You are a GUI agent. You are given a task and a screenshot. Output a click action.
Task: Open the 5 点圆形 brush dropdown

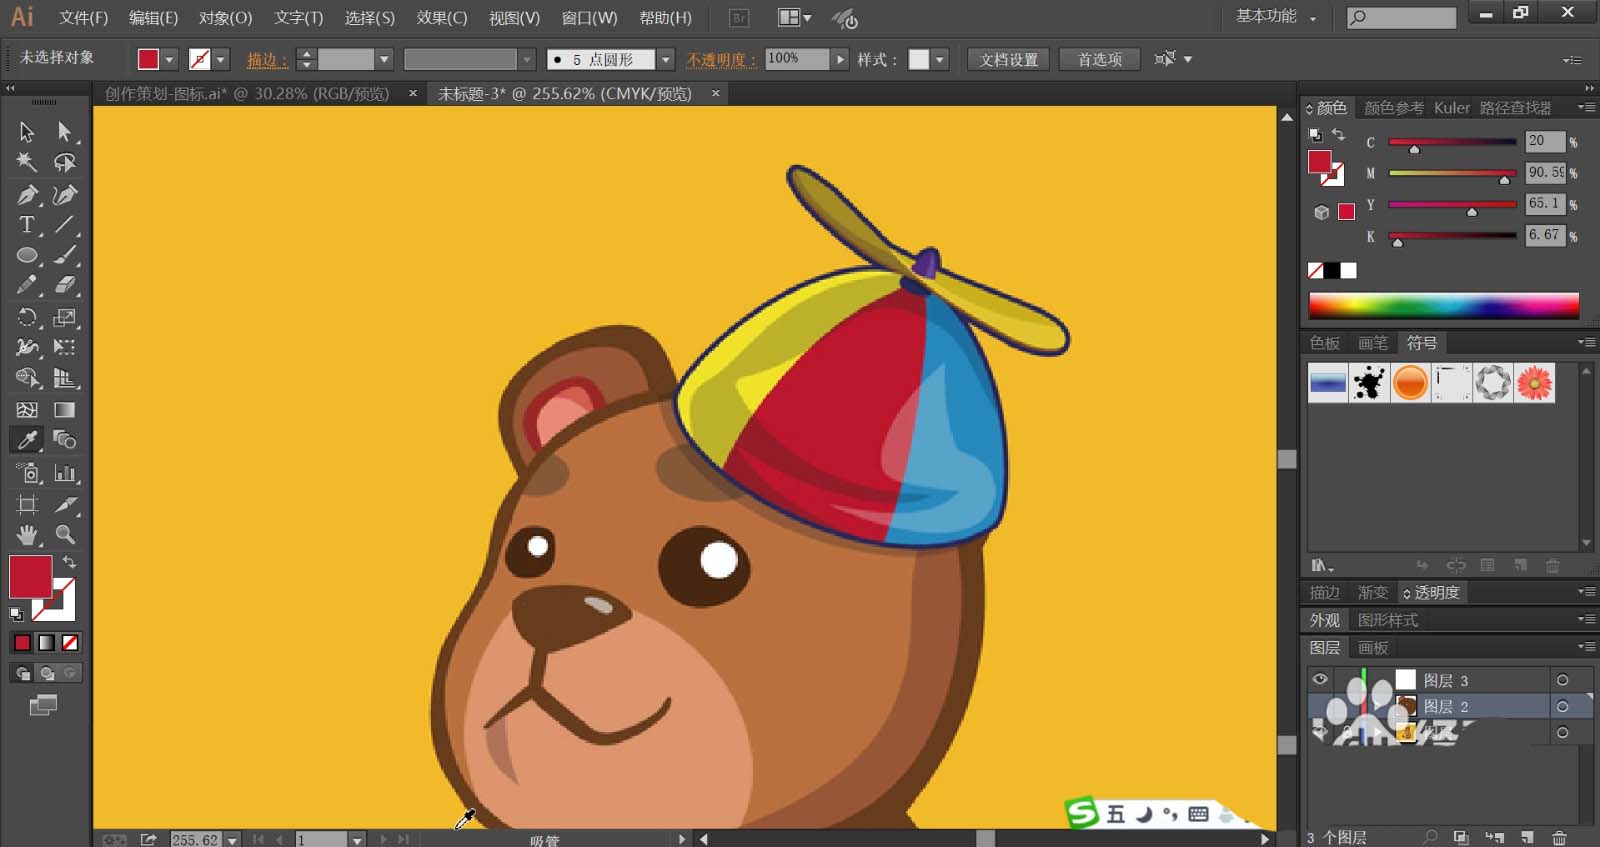coord(666,60)
